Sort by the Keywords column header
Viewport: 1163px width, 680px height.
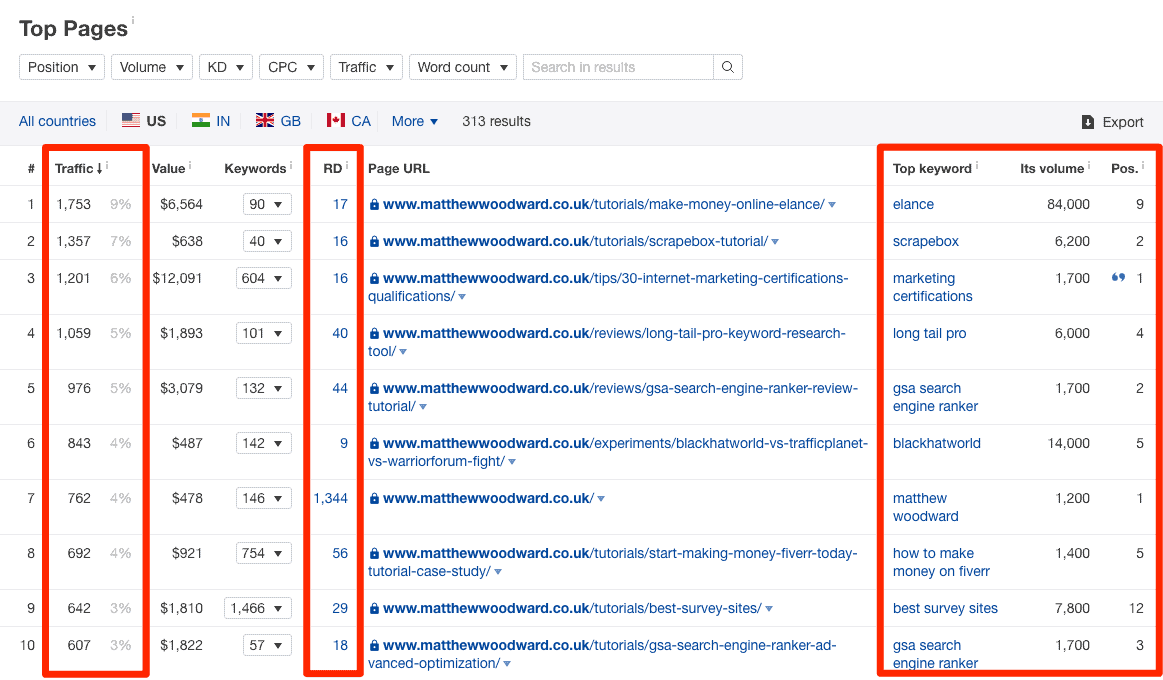255,168
